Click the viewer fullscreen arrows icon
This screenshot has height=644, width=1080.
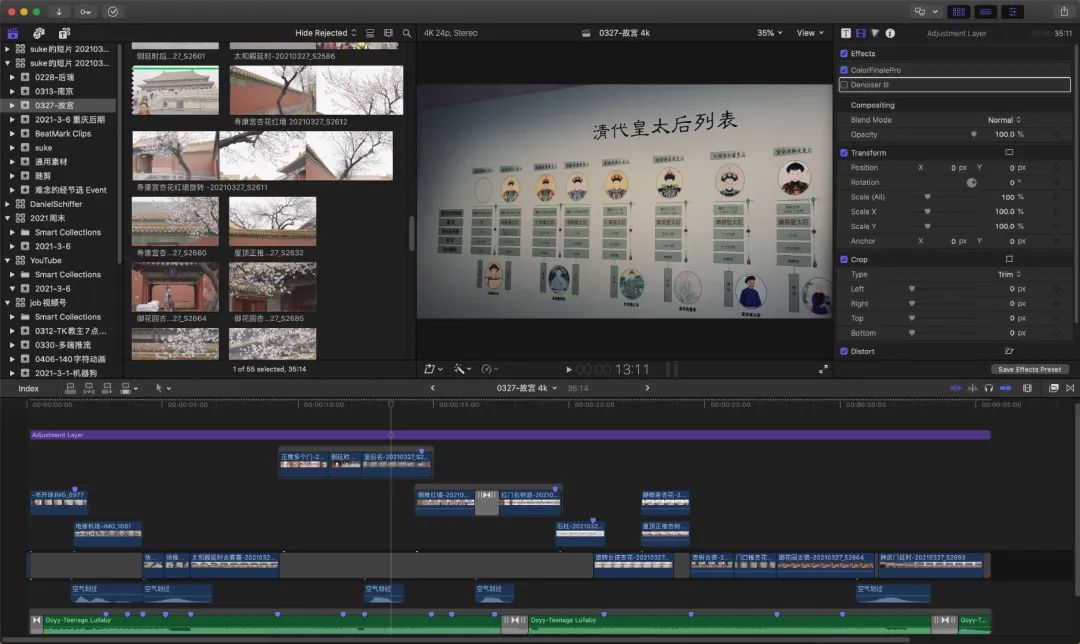(x=823, y=370)
